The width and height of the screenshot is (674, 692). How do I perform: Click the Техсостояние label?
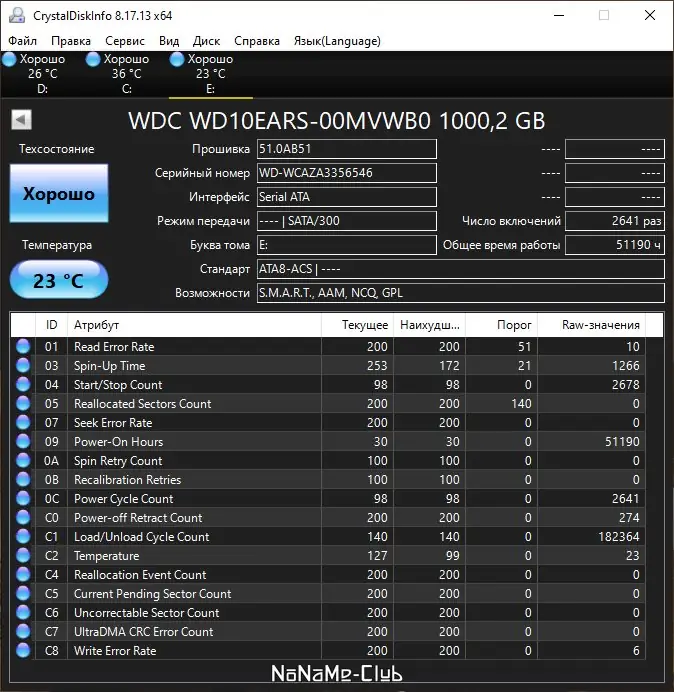point(56,149)
